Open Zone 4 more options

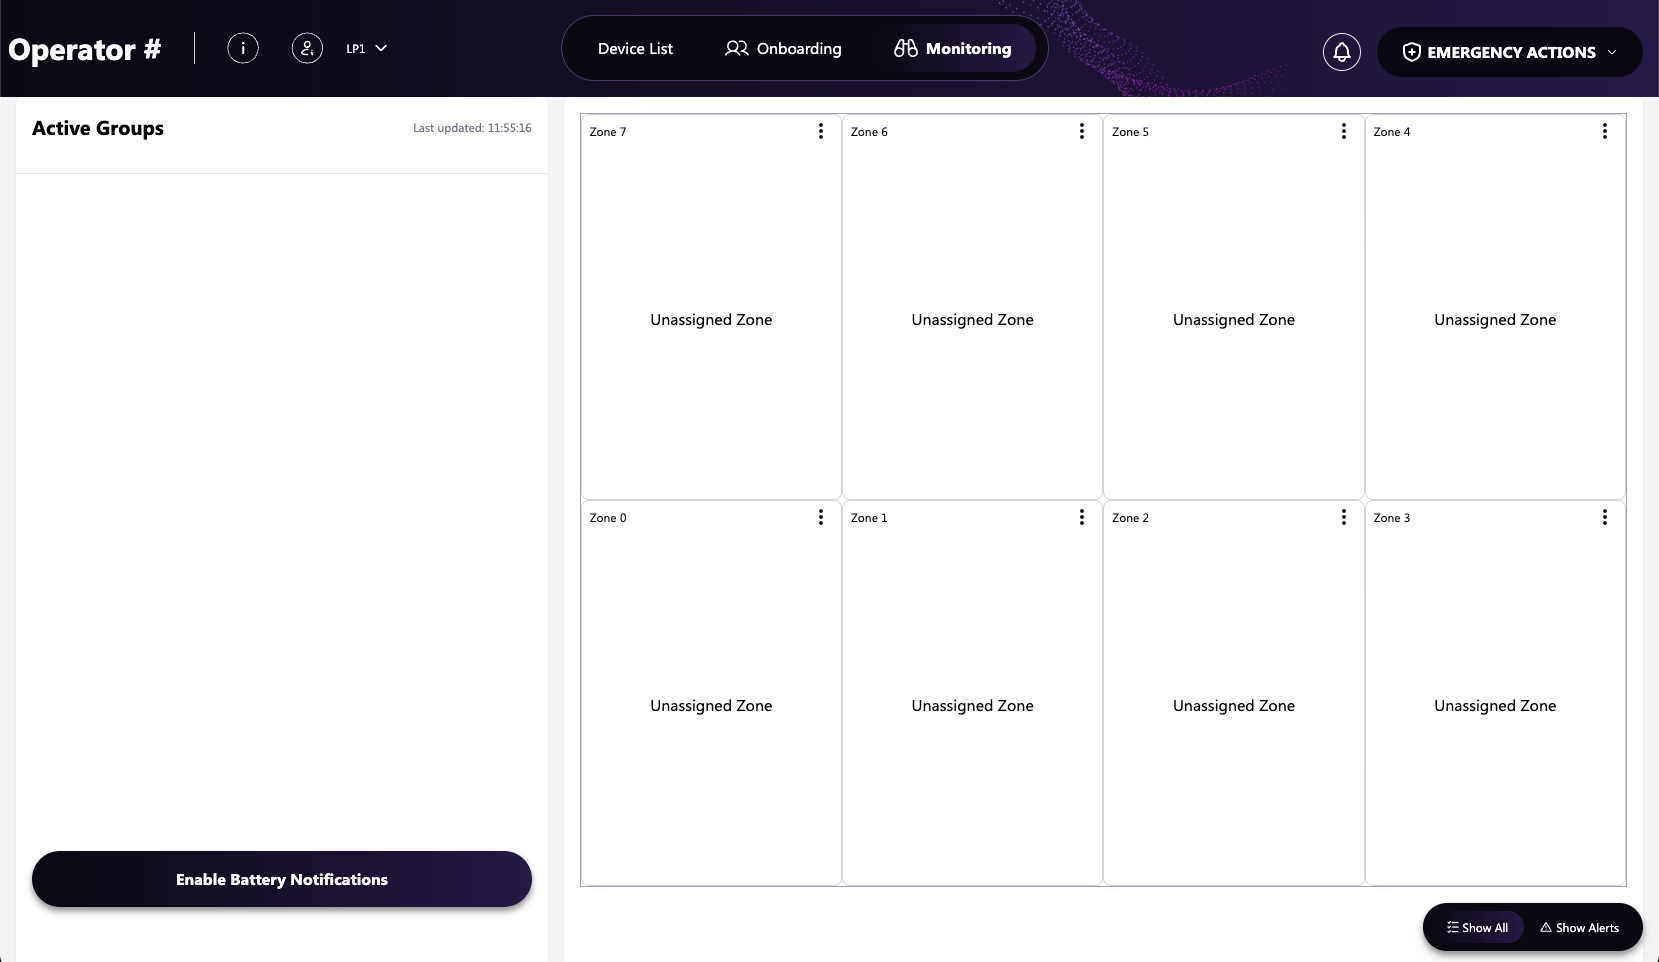click(x=1604, y=131)
